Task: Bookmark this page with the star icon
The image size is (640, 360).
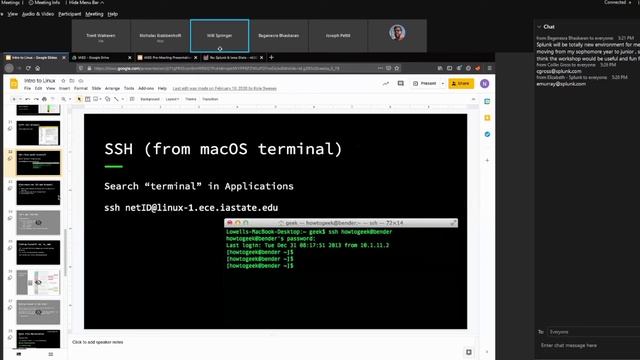Action: pyautogui.click(x=397, y=68)
